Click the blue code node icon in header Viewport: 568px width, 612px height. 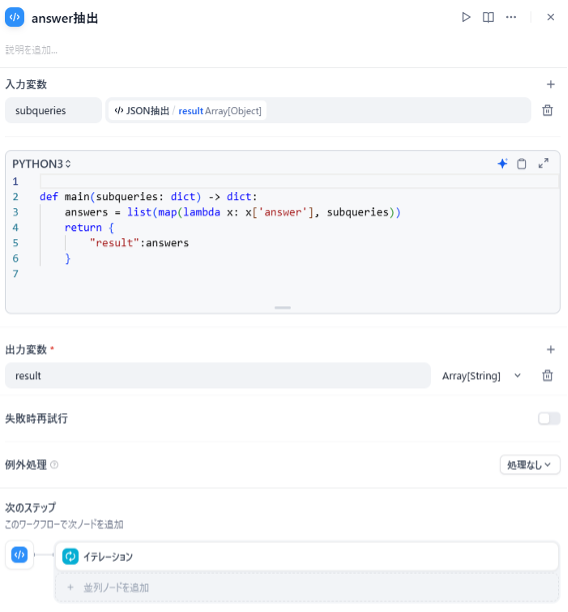point(14,17)
